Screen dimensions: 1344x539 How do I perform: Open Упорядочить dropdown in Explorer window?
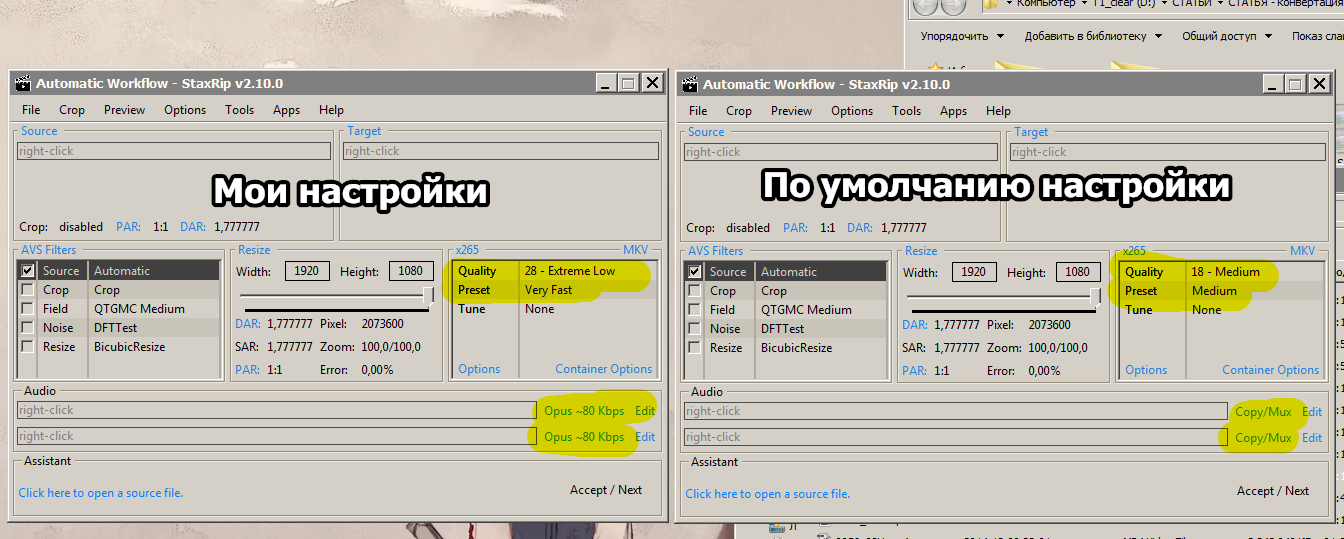point(962,36)
